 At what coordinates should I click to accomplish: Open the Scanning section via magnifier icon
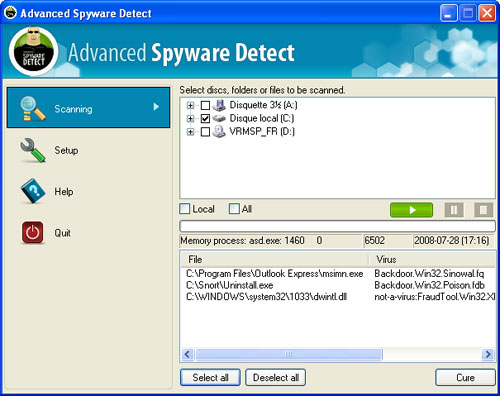[x=33, y=108]
